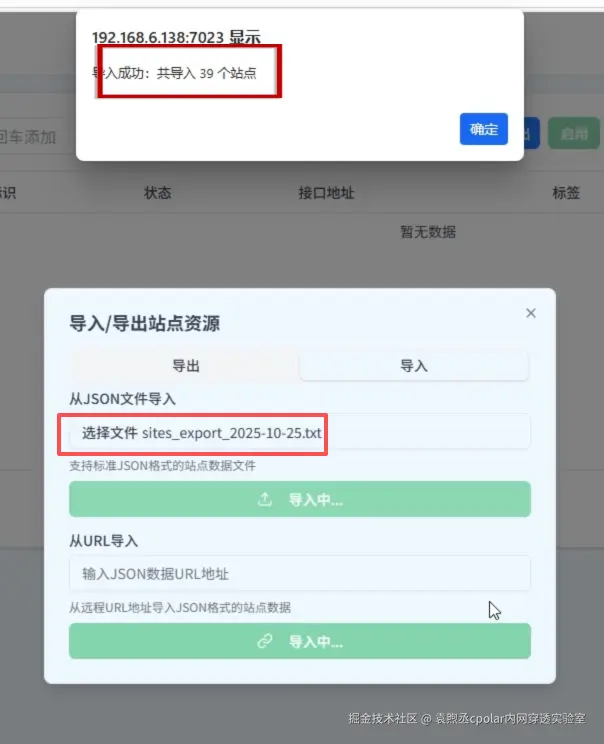Switch to the 导出 tab
This screenshot has height=744, width=604.
coord(186,366)
